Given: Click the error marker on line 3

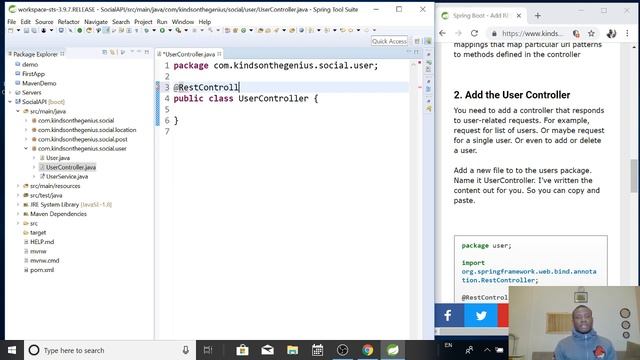Looking at the screenshot, I should tap(158, 87).
